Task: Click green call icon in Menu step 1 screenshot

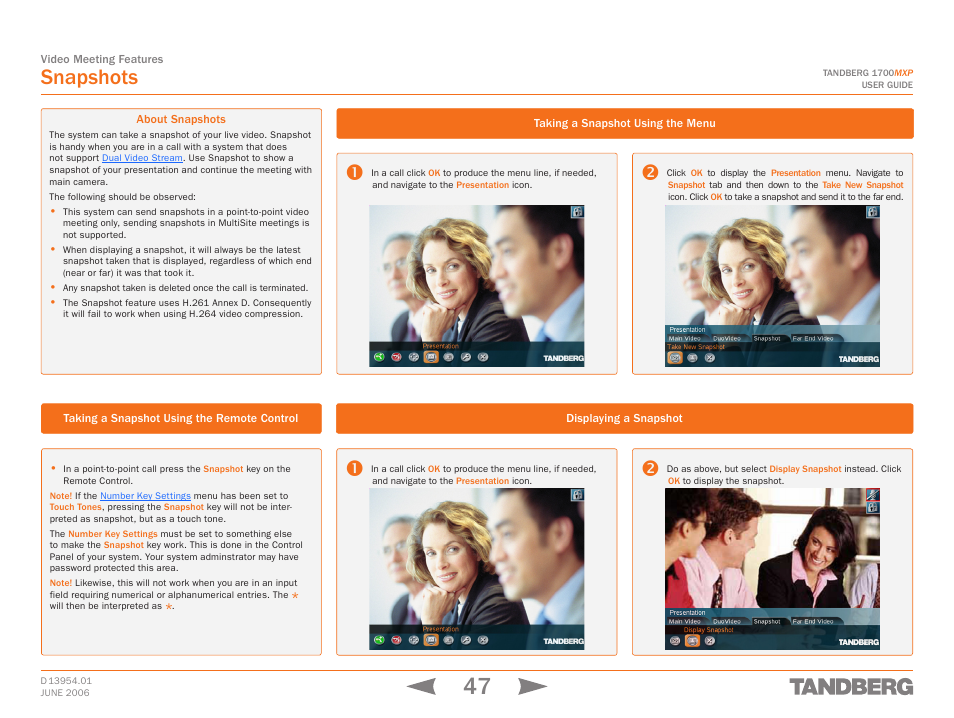Action: point(379,357)
